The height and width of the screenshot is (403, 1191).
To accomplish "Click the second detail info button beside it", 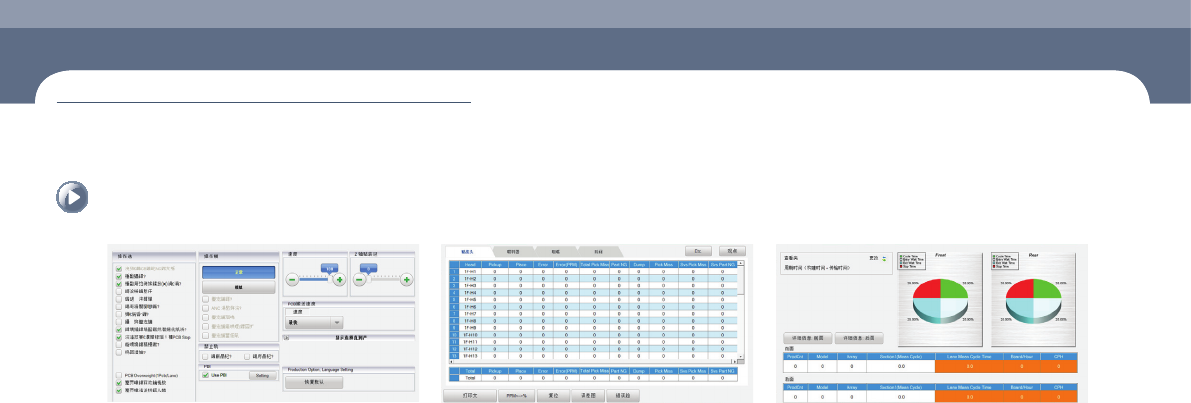I will pyautogui.click(x=859, y=338).
